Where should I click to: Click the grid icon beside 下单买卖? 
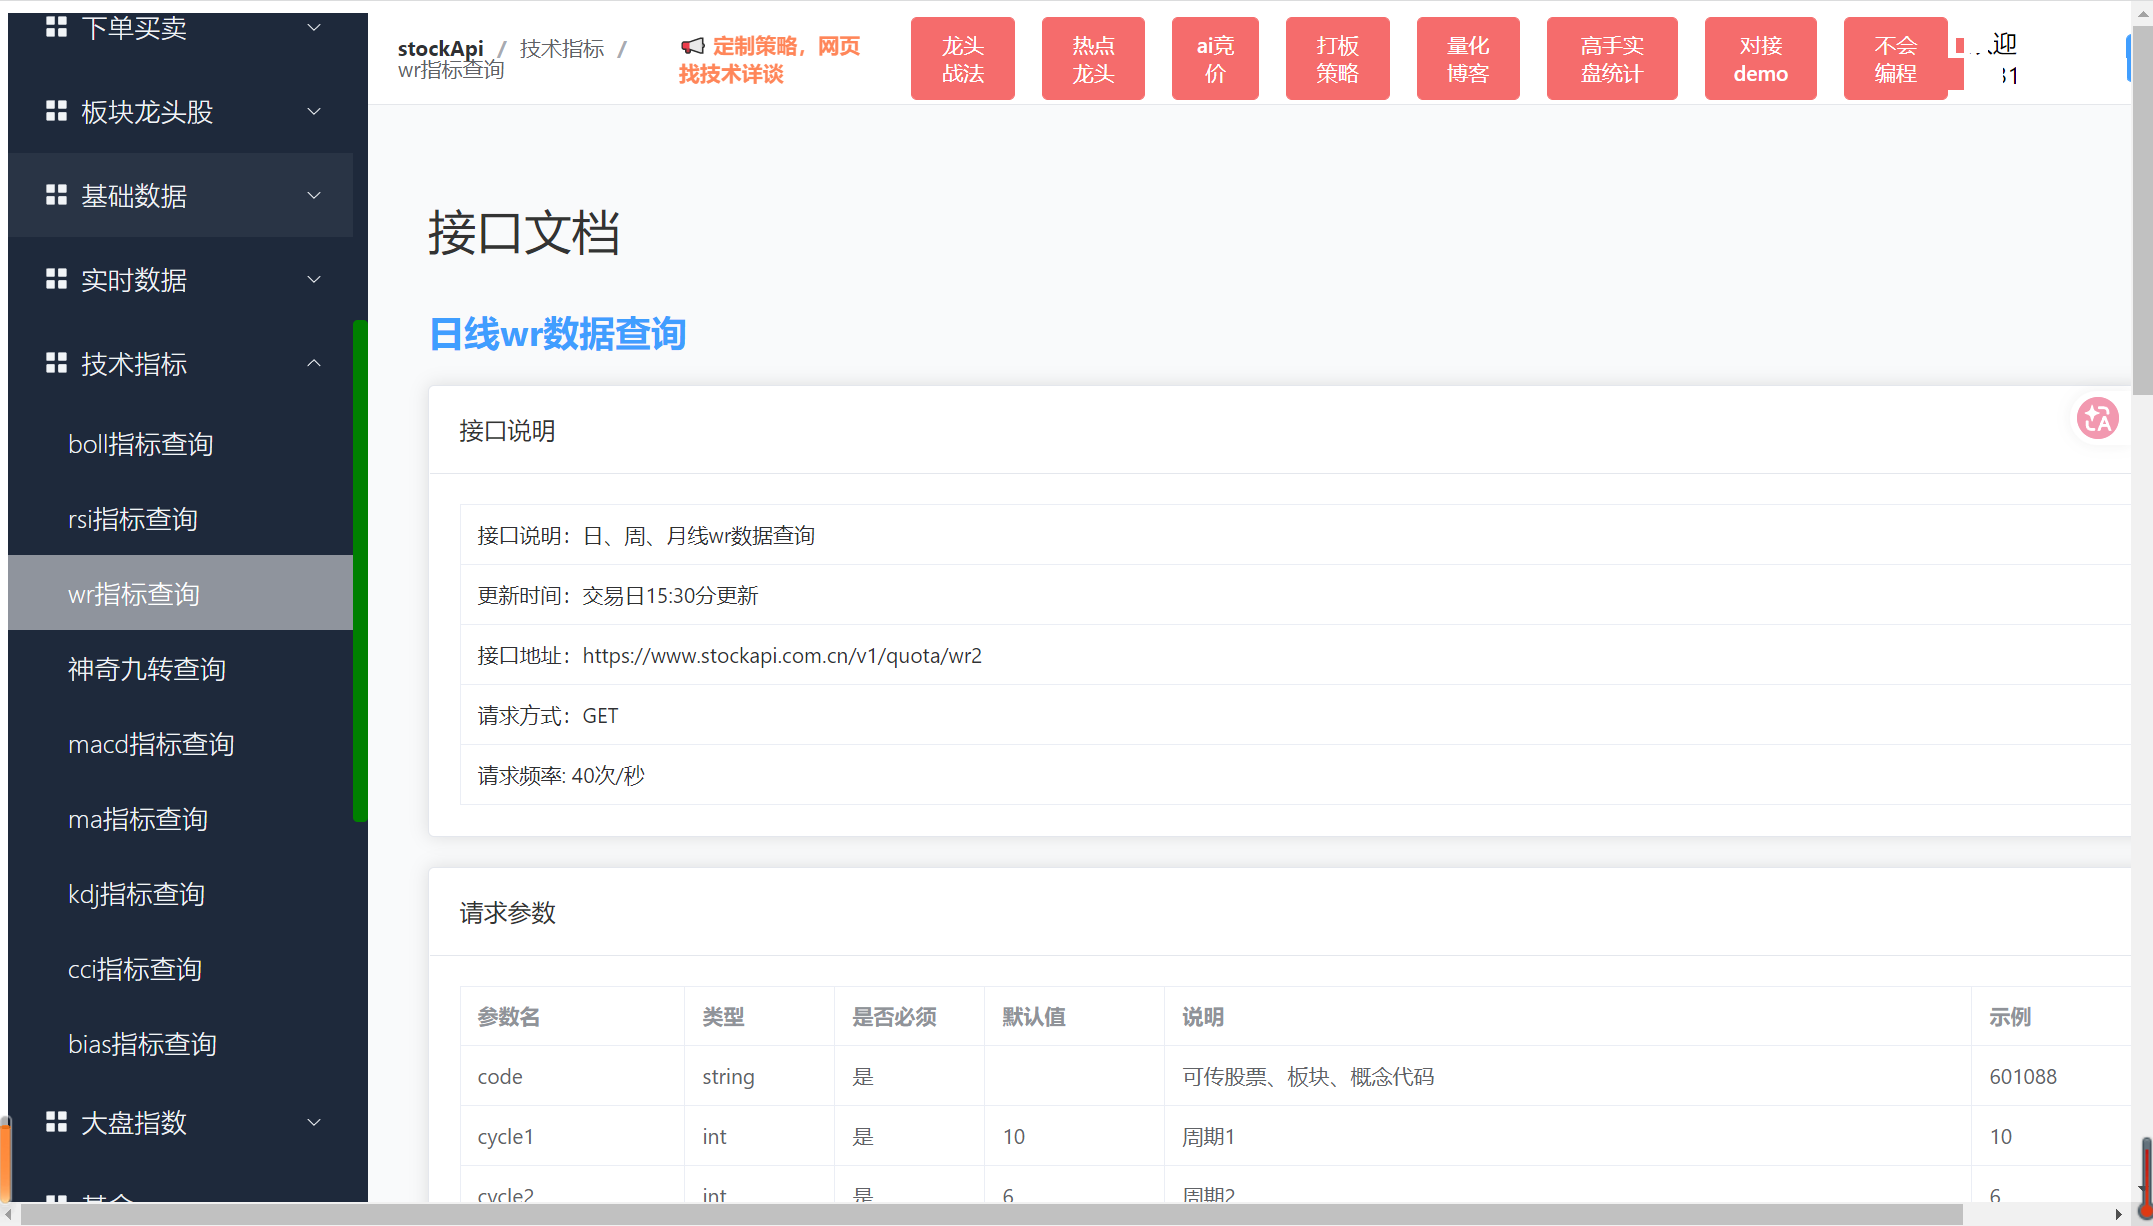coord(56,27)
